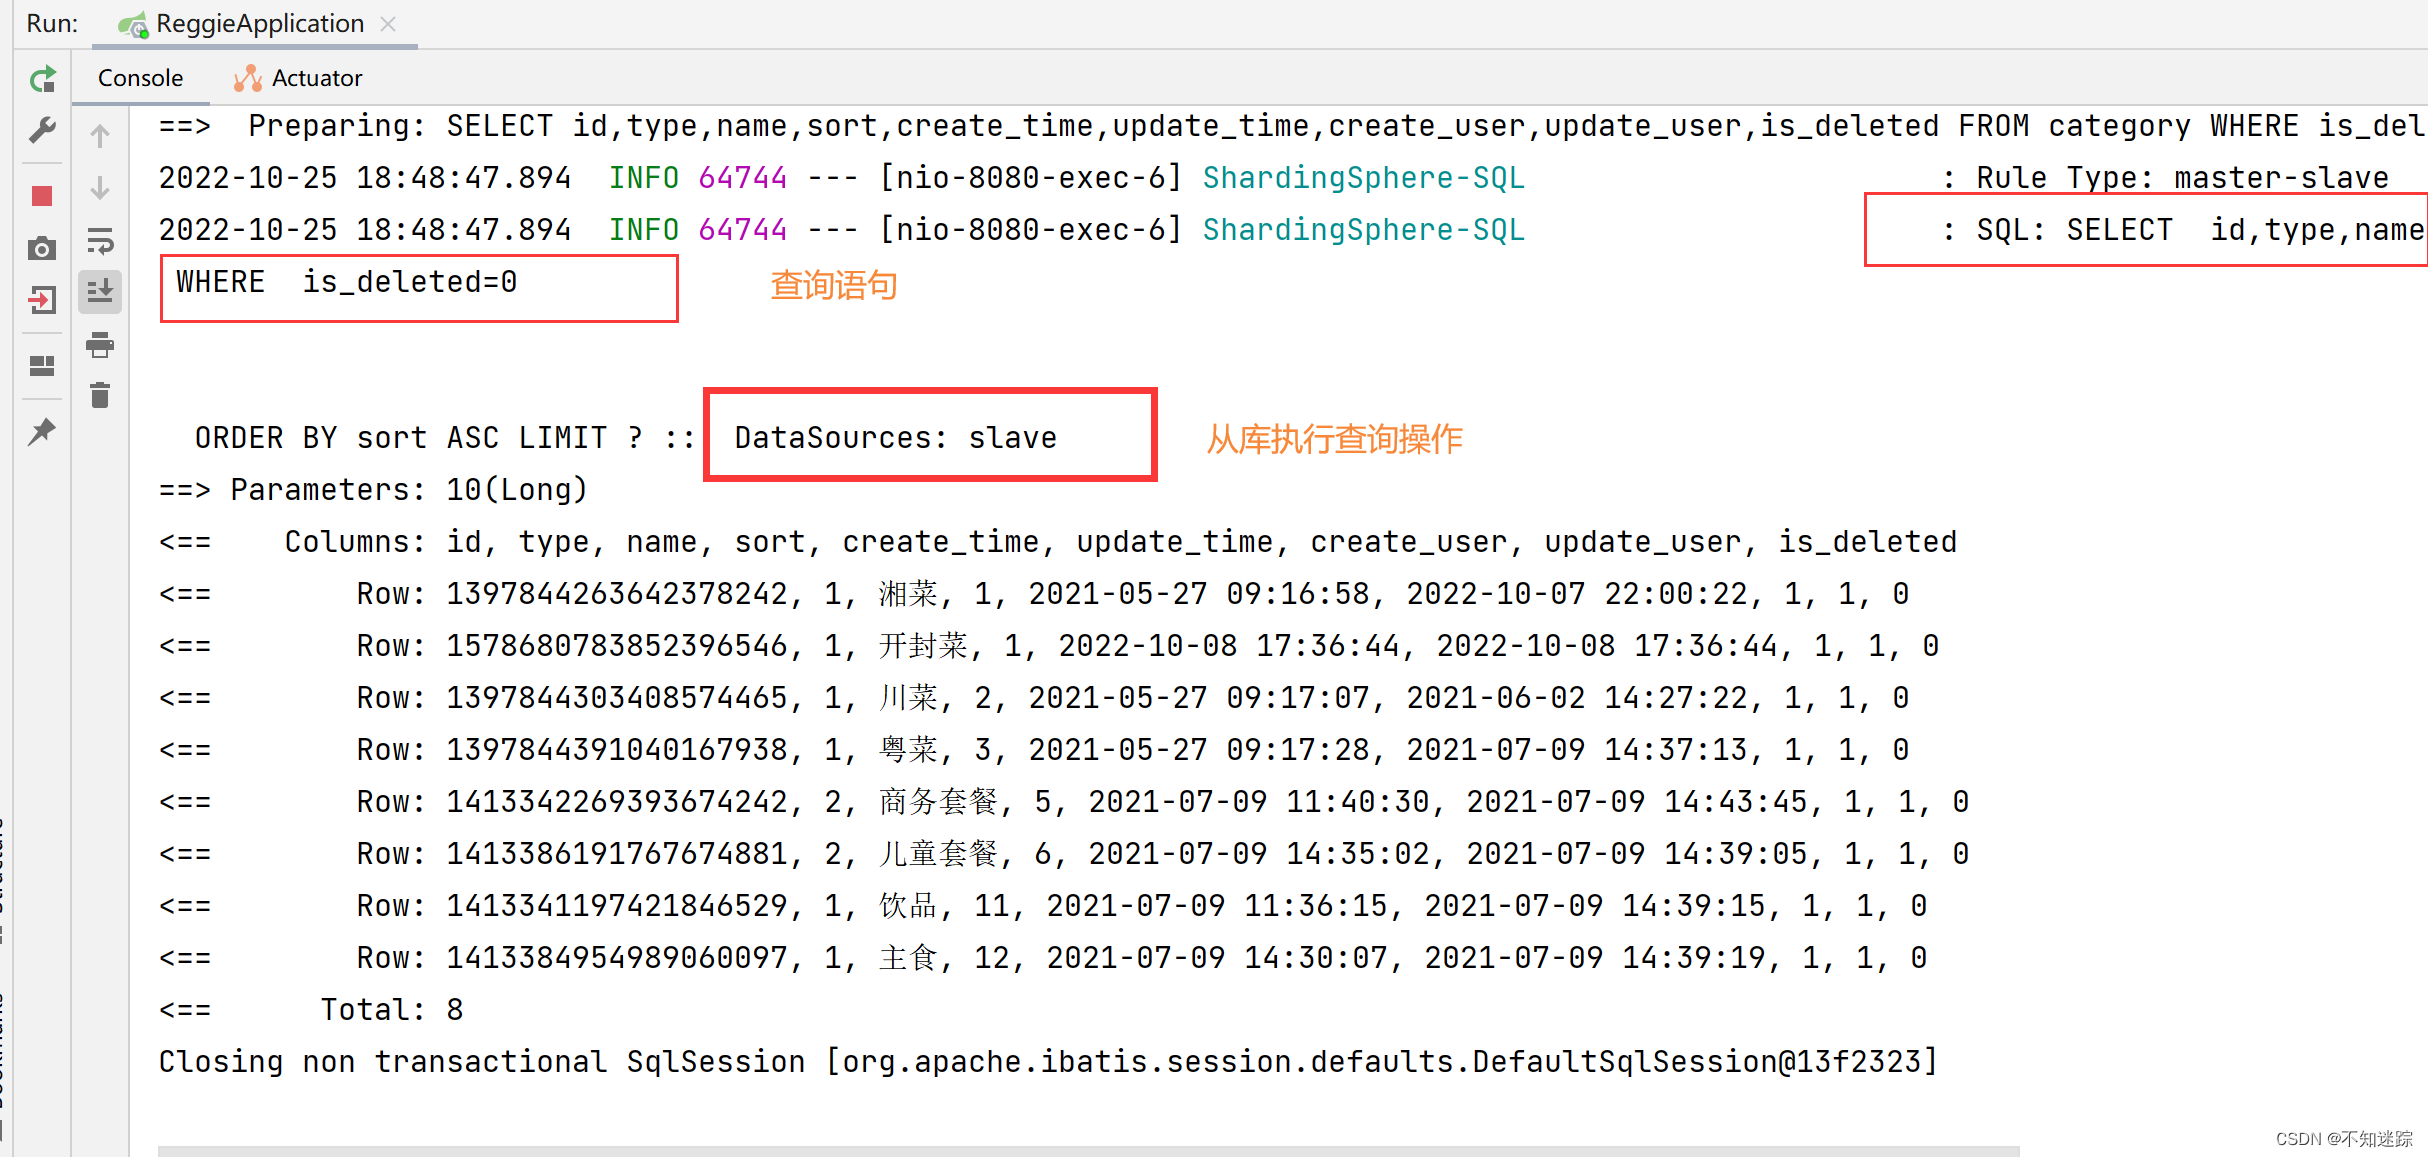Jump up the stack trace arrow

pyautogui.click(x=100, y=136)
